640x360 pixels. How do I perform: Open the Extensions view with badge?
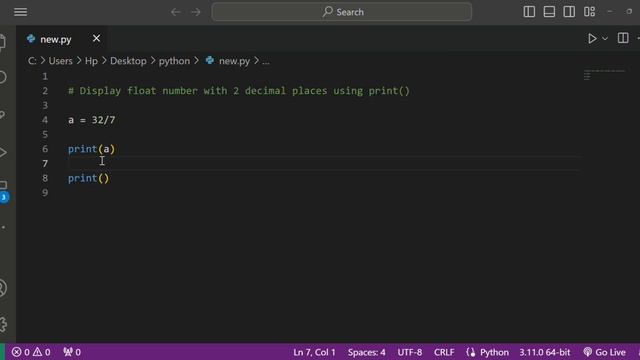[3, 191]
